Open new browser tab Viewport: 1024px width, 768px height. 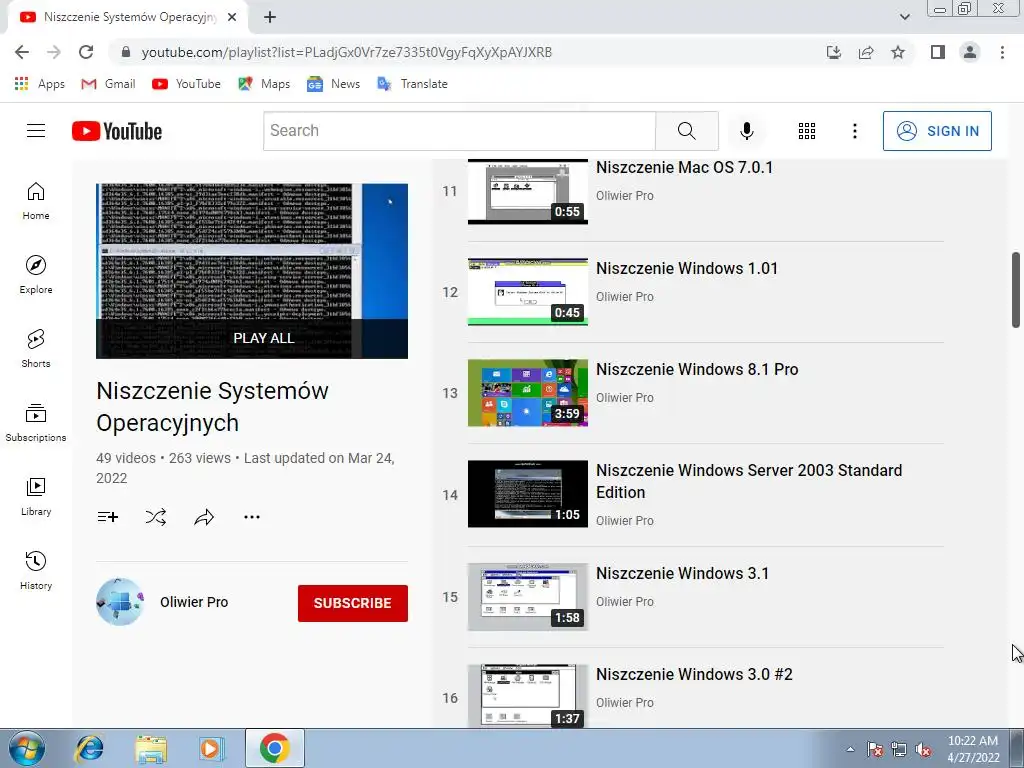tap(270, 18)
